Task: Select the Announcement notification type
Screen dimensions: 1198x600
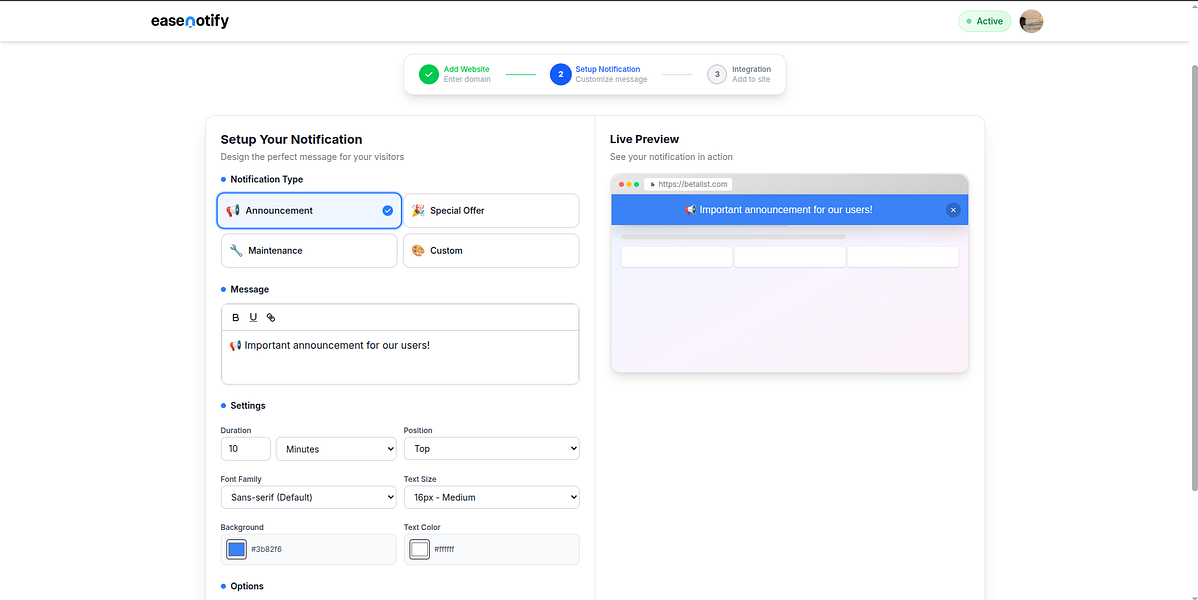Action: pos(309,211)
